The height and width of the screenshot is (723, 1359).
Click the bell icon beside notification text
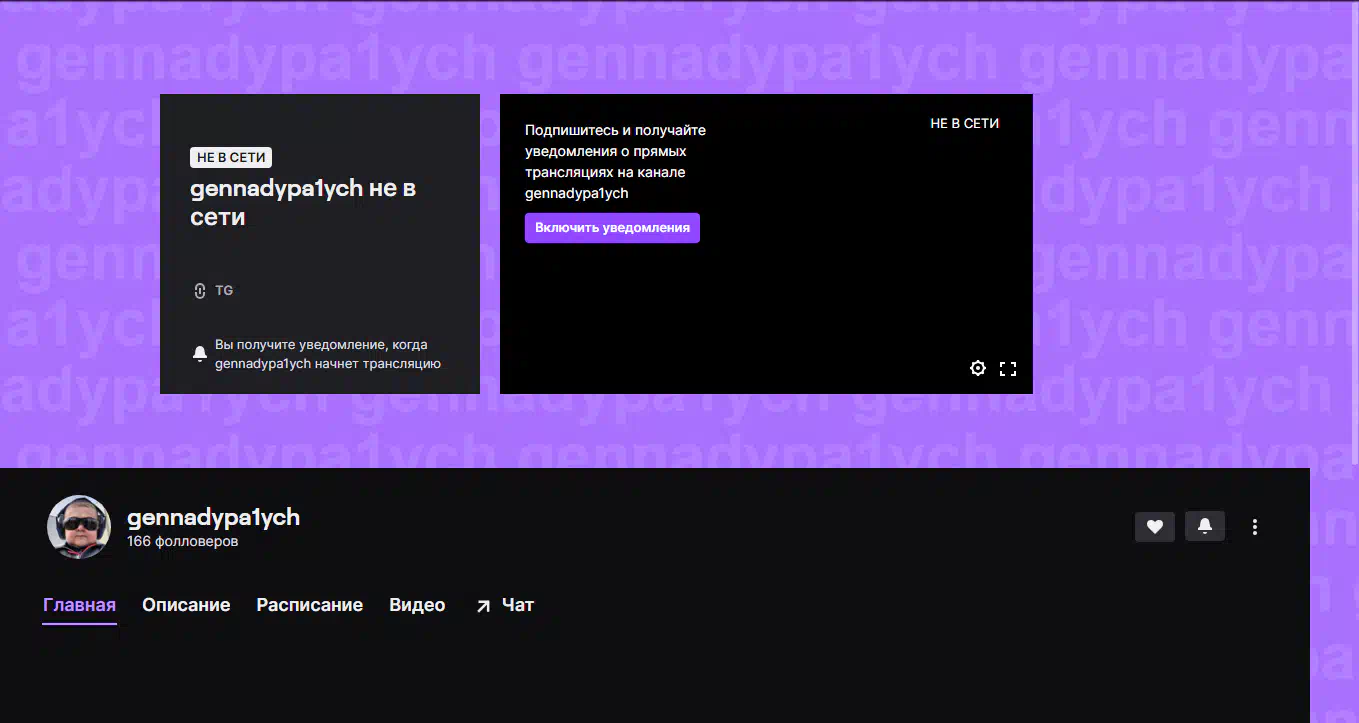(x=200, y=353)
